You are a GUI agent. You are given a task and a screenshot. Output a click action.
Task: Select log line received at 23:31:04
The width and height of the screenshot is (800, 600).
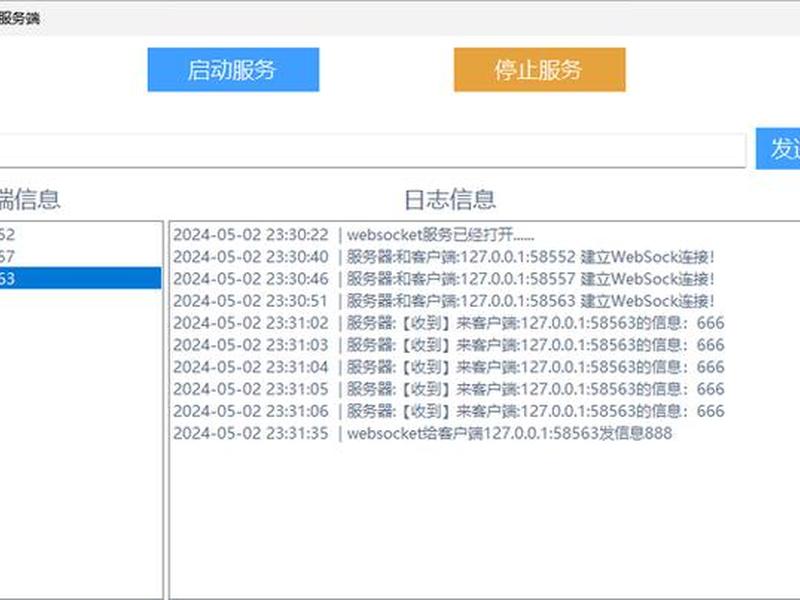point(448,366)
